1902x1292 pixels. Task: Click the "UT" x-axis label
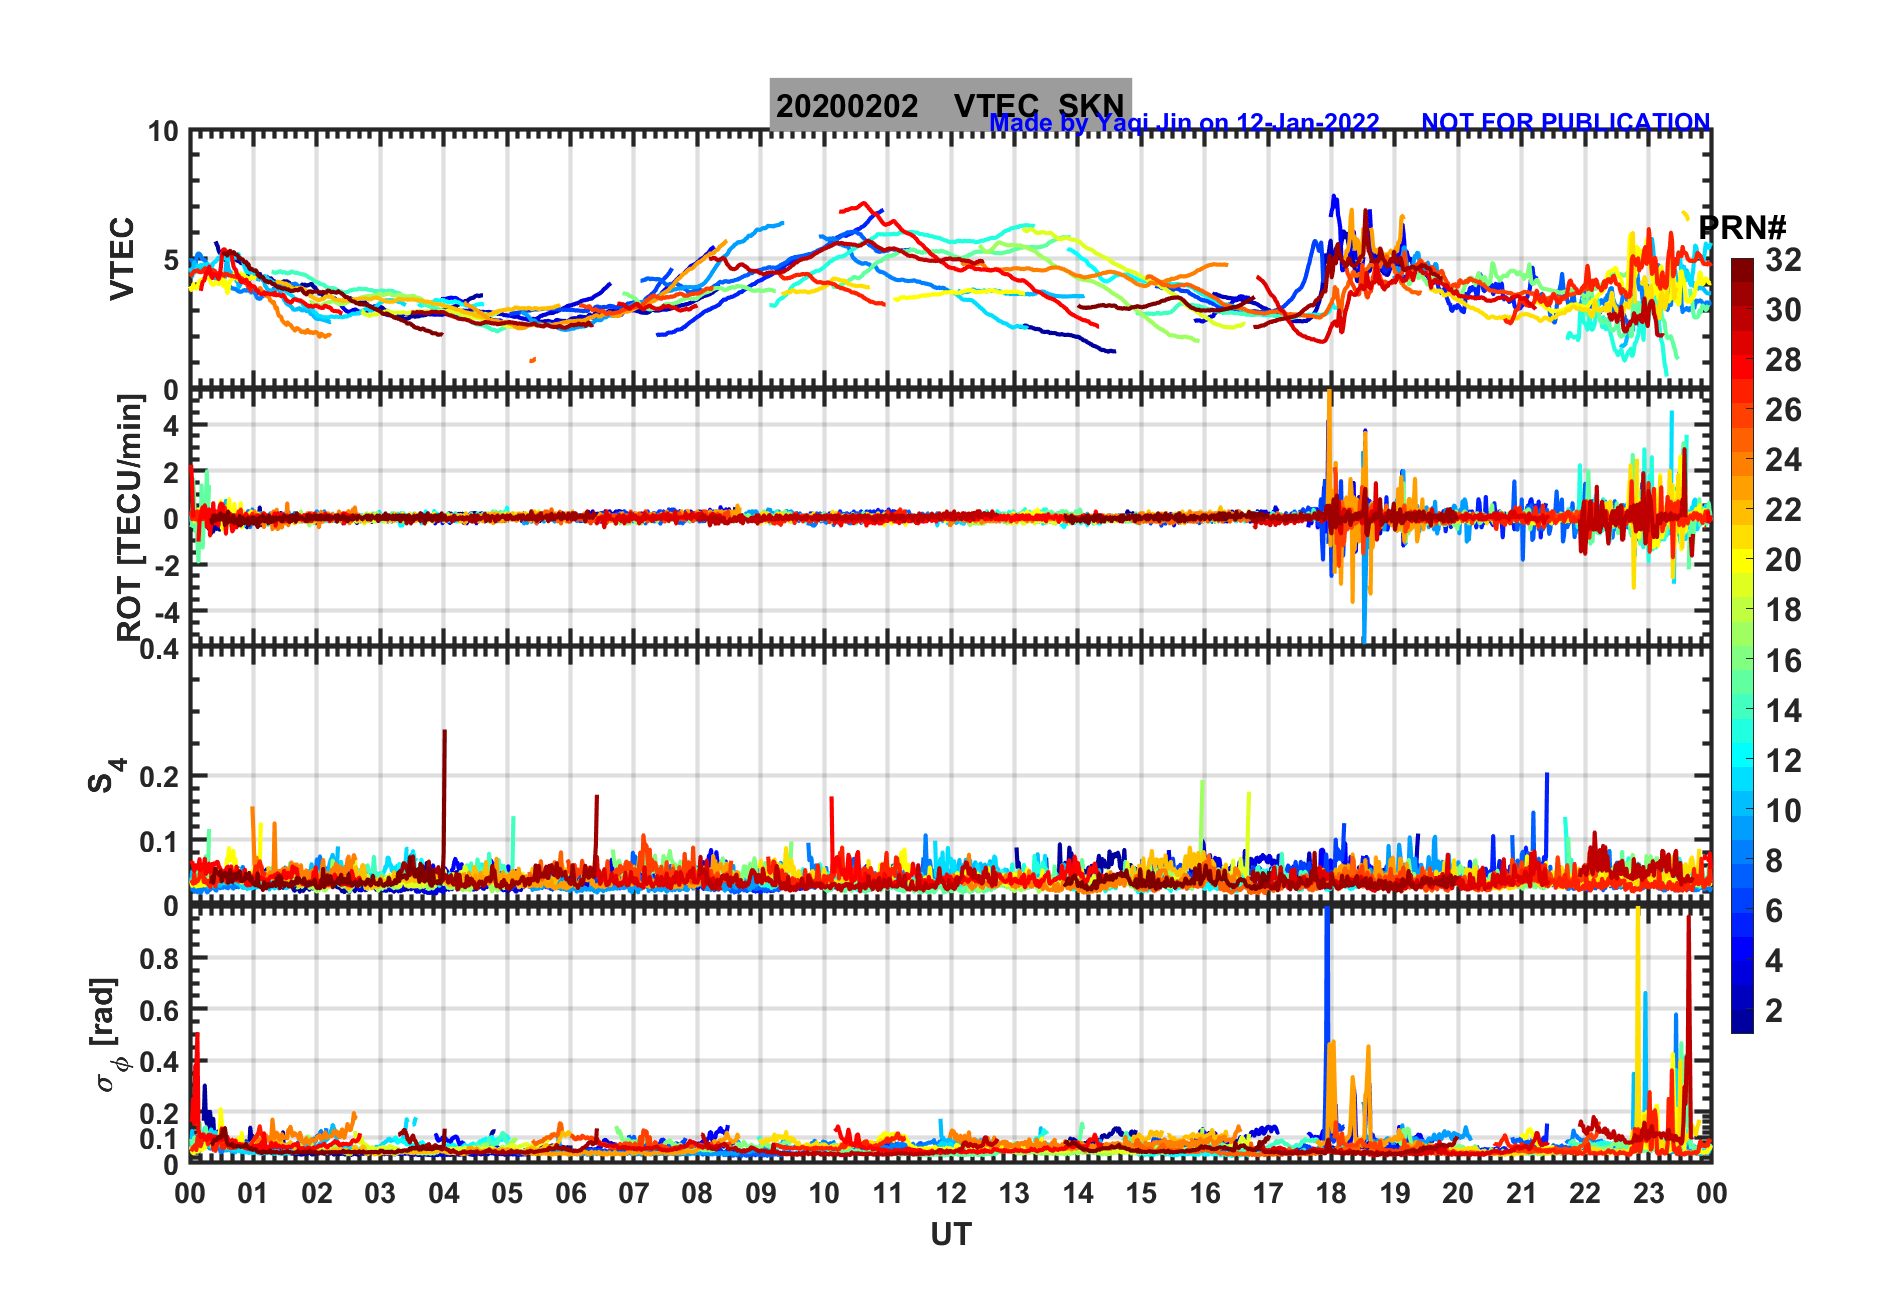pos(951,1235)
